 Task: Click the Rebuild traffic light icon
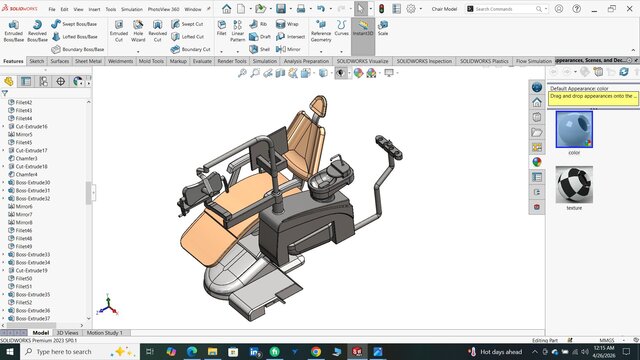click(382, 9)
